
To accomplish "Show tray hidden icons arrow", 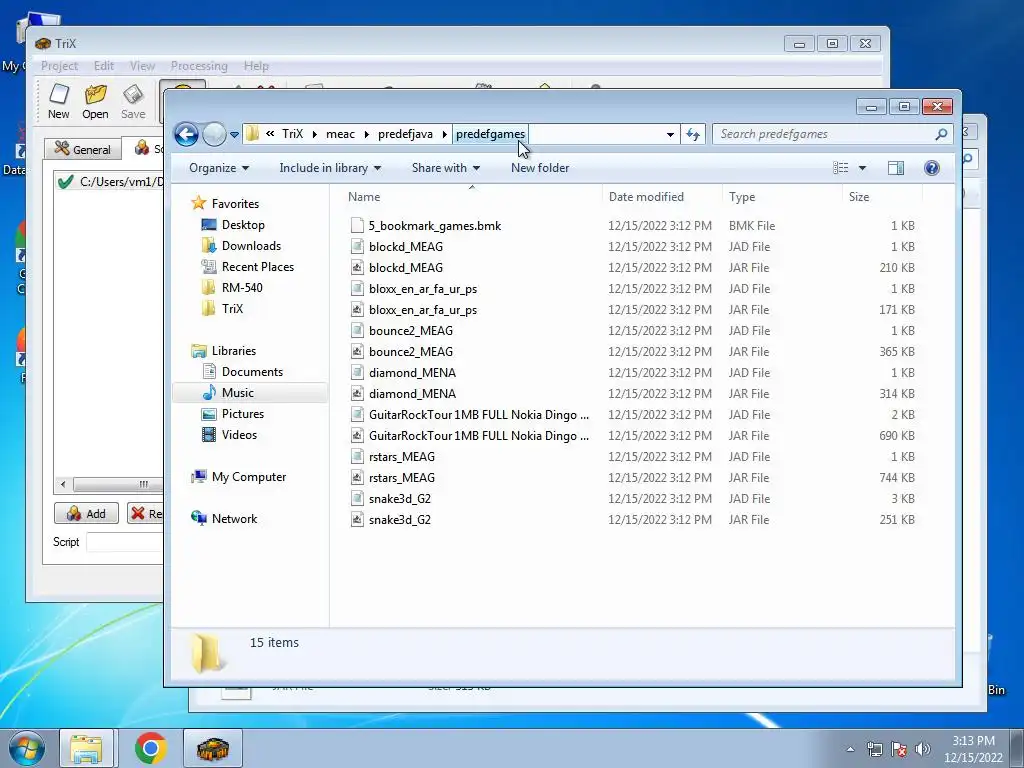I will coord(850,749).
